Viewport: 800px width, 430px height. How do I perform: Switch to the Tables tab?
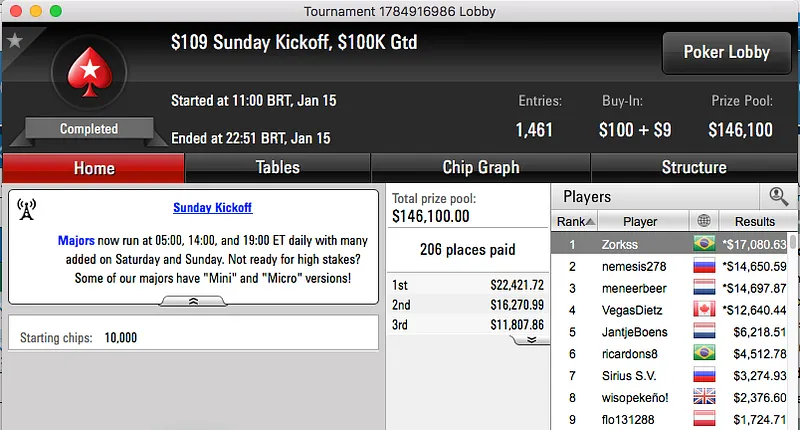278,167
